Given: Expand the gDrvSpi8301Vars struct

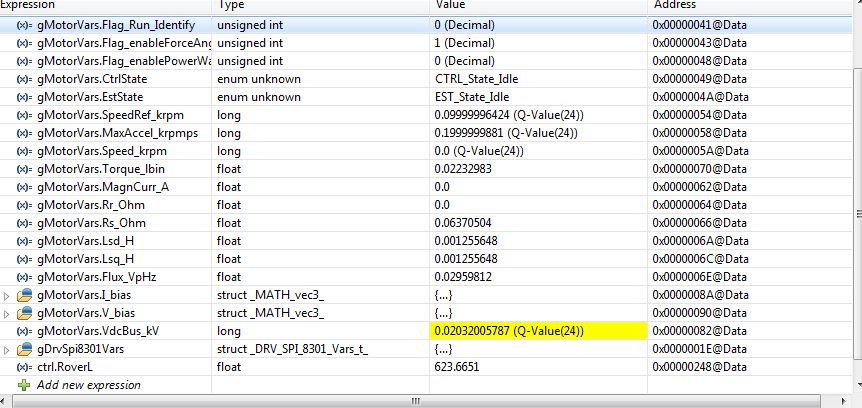Looking at the screenshot, I should click(x=7, y=350).
